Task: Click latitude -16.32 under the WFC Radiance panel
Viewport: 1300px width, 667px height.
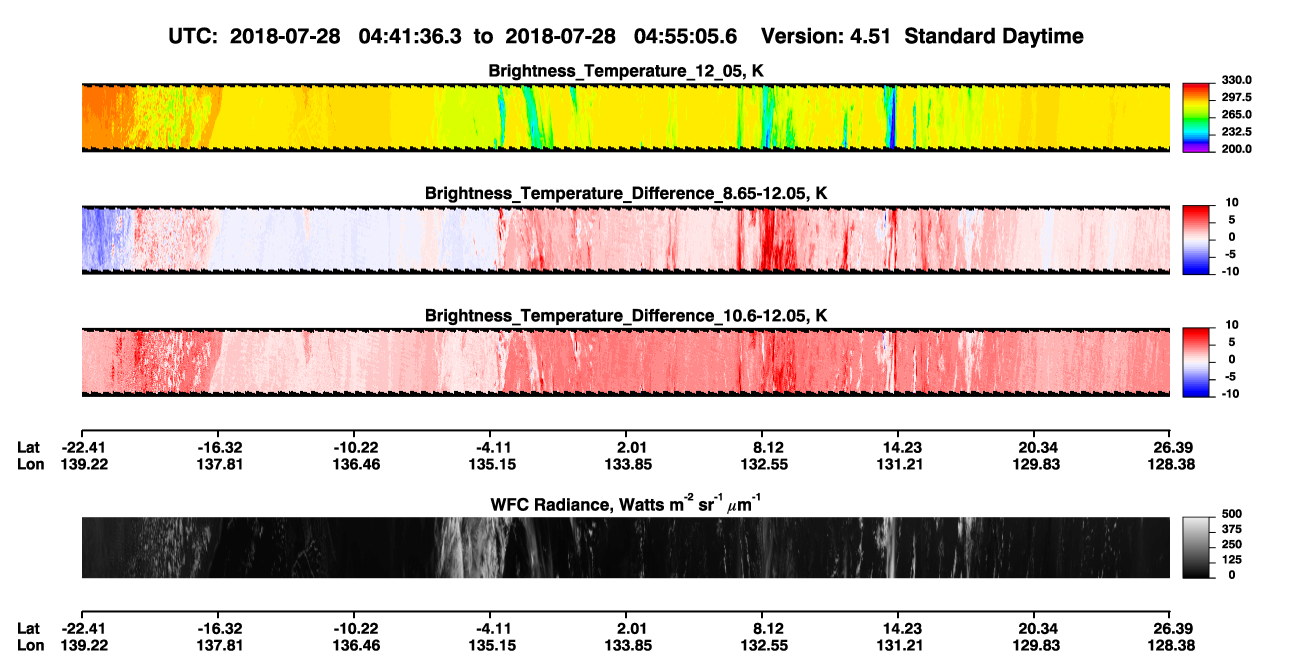Action: [218, 628]
